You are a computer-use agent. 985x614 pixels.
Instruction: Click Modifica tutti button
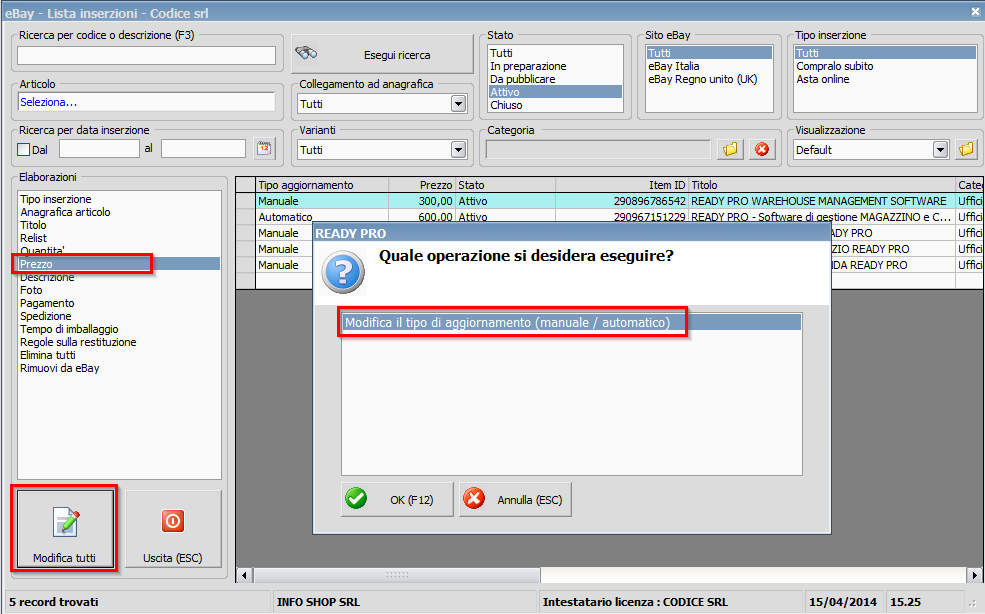tap(65, 530)
